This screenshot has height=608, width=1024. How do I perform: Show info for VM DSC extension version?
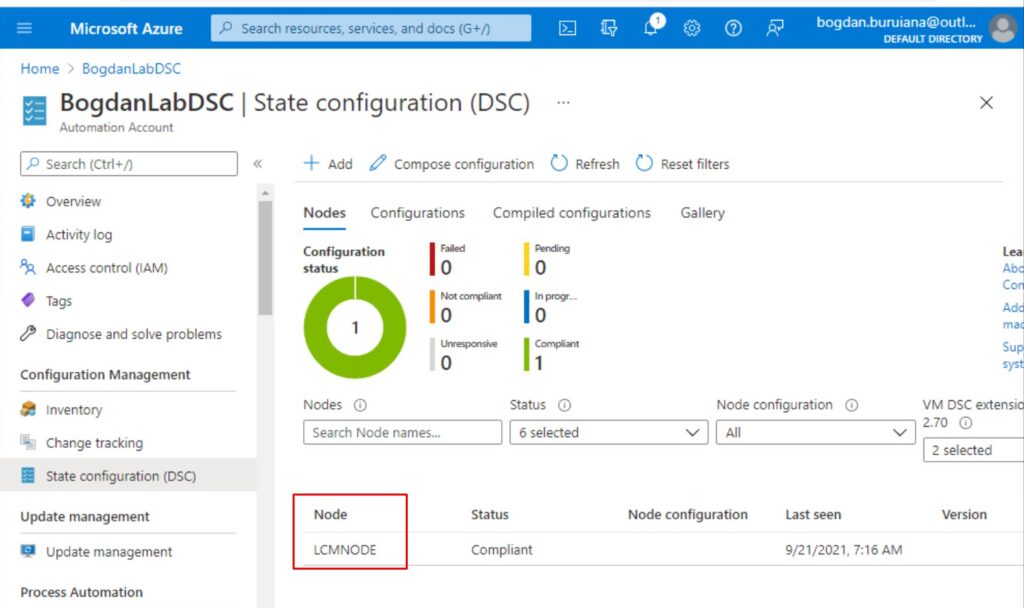pos(965,423)
